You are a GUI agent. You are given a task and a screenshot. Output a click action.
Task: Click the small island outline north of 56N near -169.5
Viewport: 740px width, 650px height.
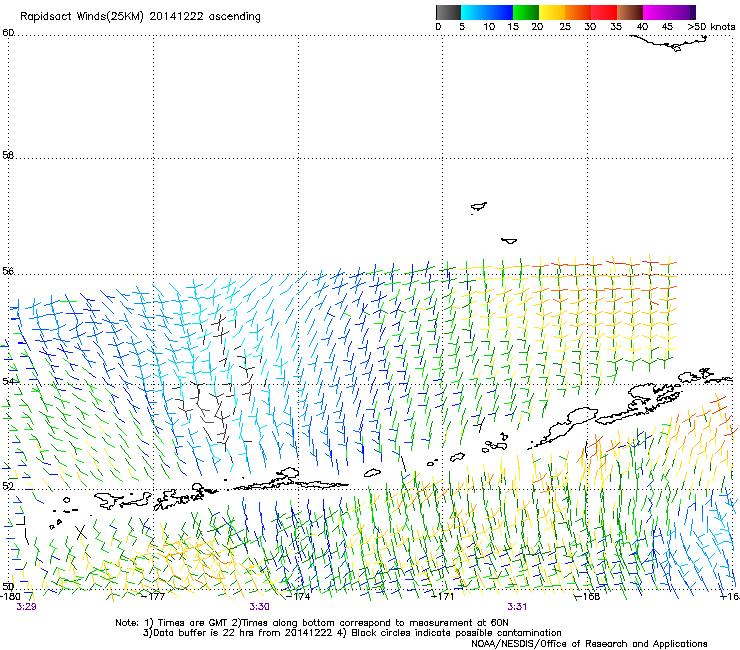(509, 241)
